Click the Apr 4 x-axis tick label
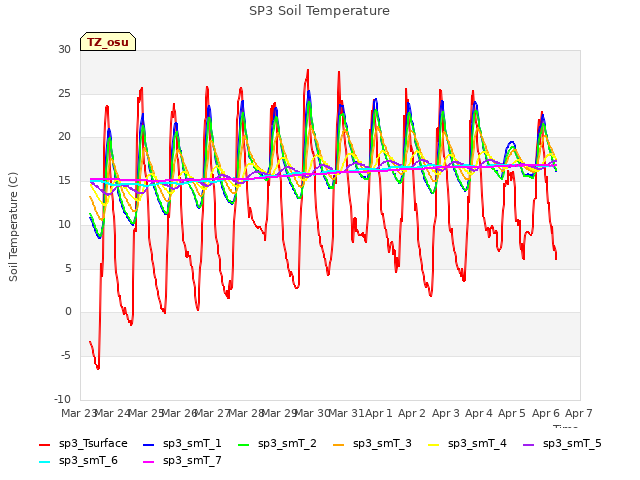 [479, 413]
